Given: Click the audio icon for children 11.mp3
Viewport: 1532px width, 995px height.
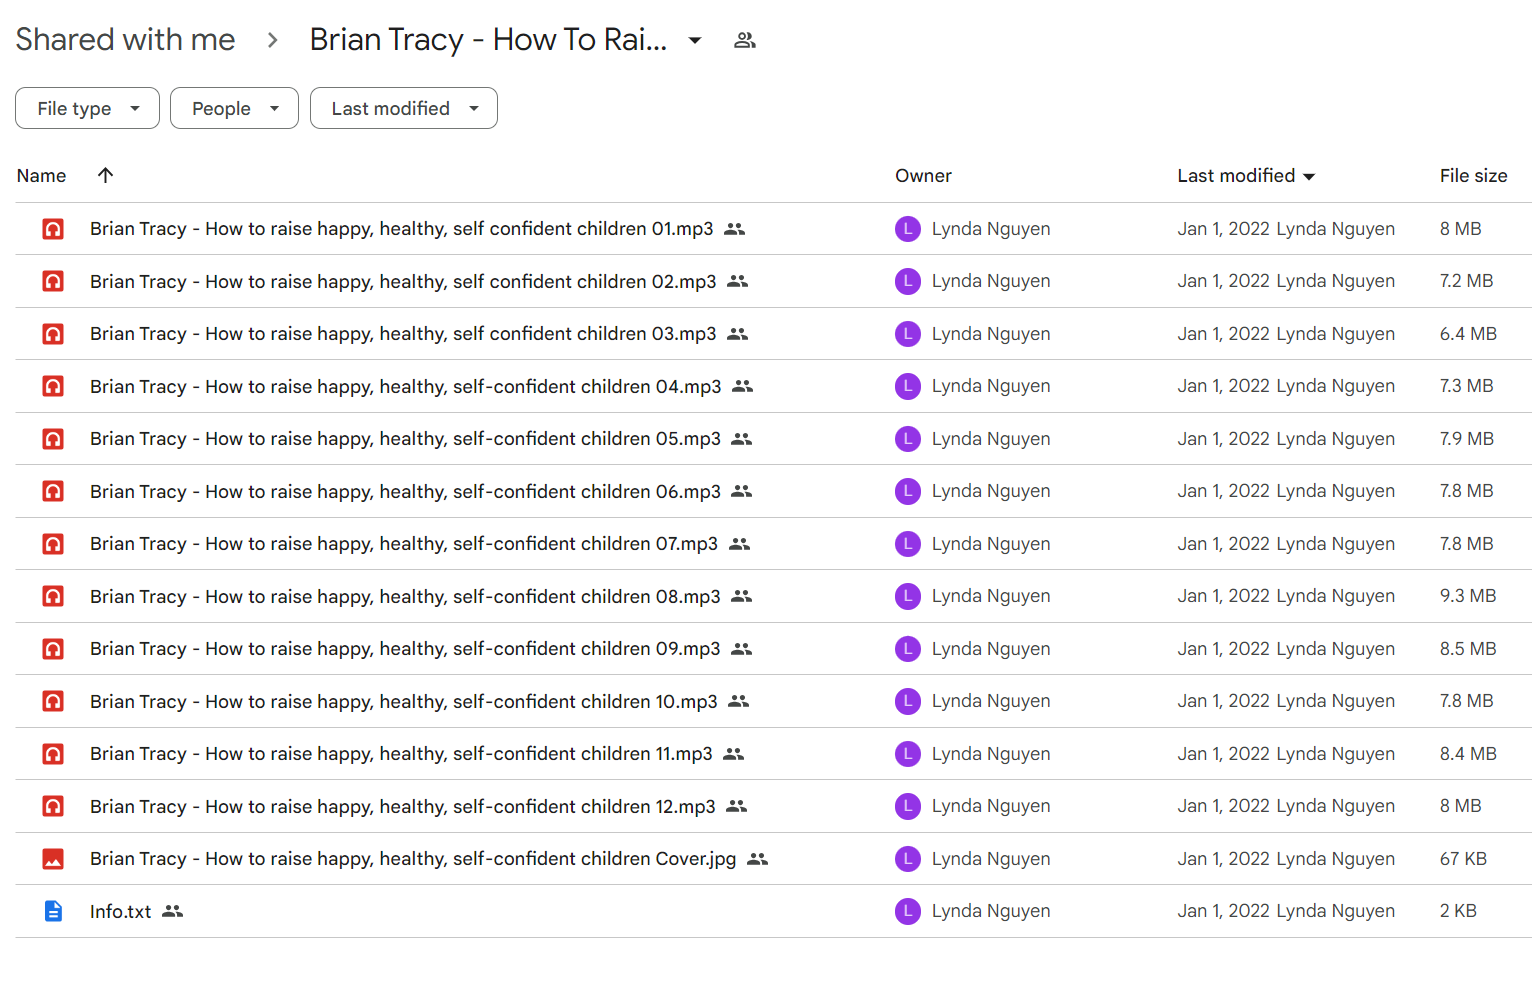Looking at the screenshot, I should (53, 754).
